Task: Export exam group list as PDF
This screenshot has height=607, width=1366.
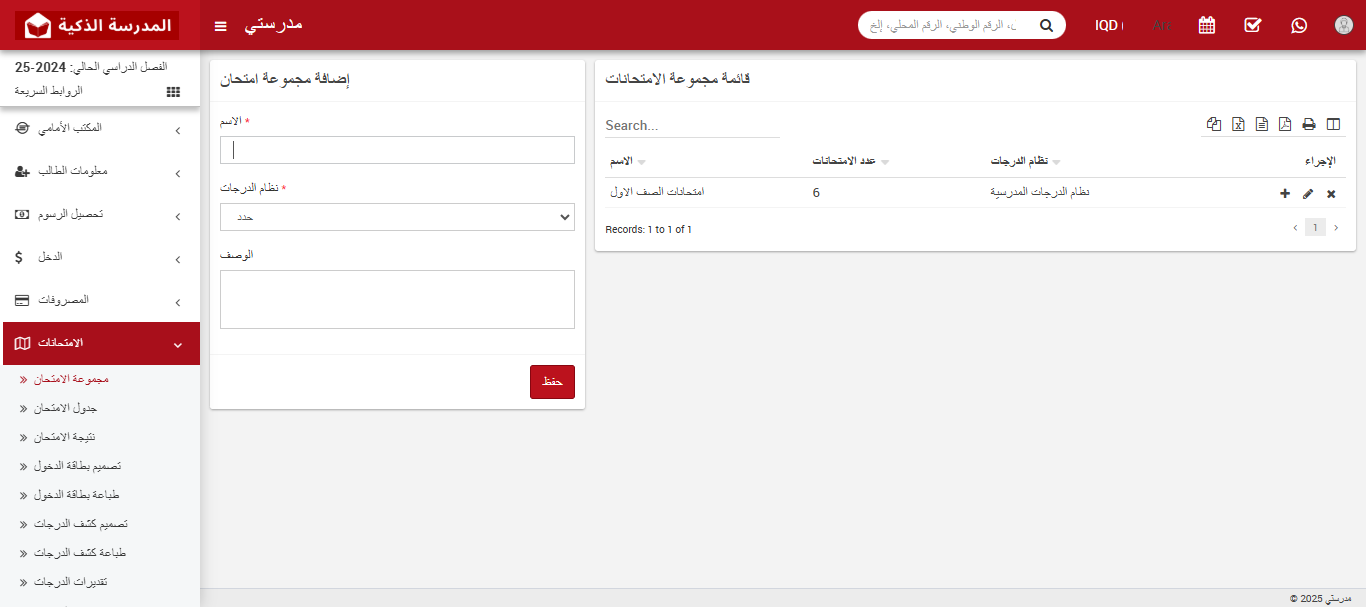Action: pyautogui.click(x=1285, y=125)
